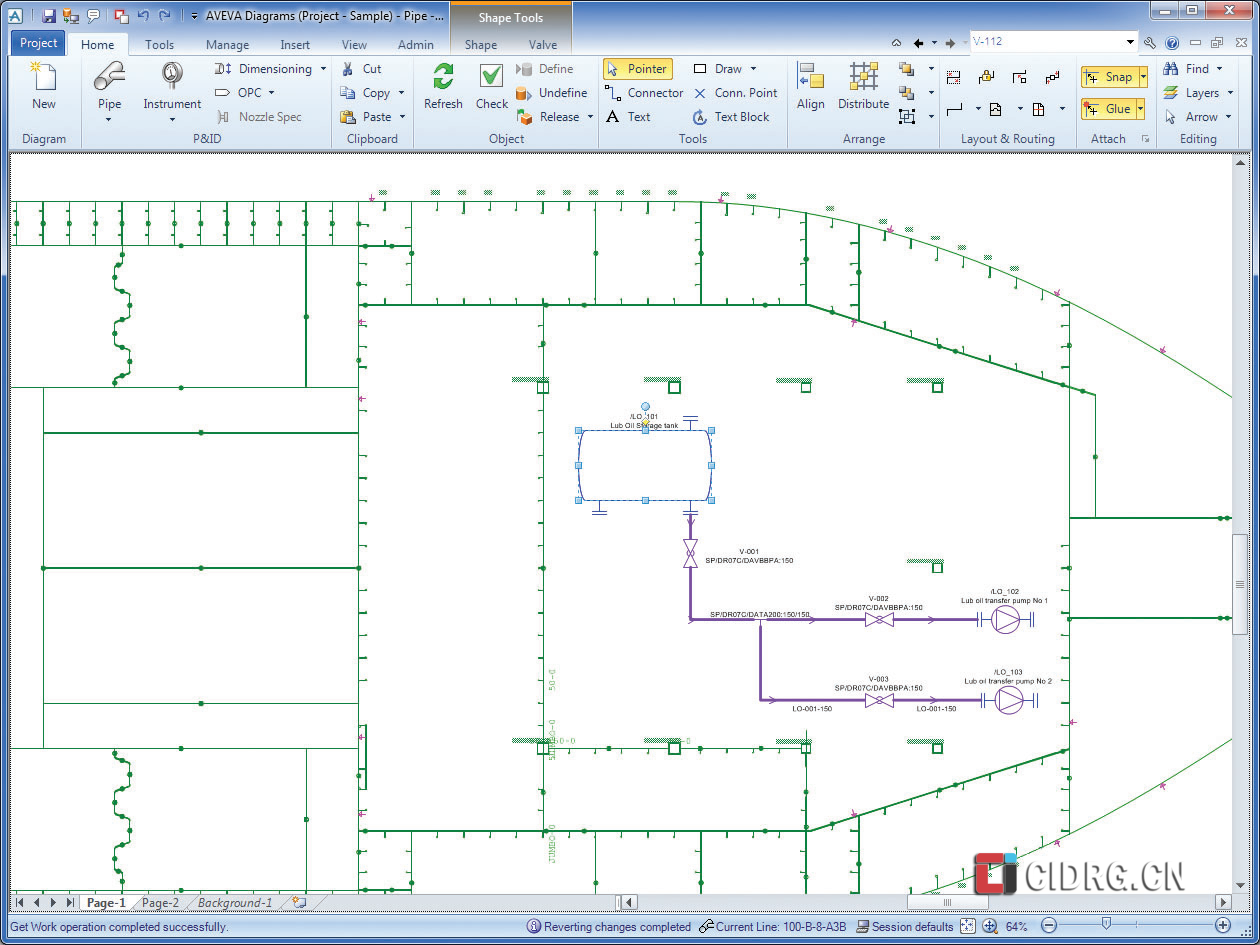Viewport: 1260px width, 945px height.
Task: Open the Project tab
Action: [x=38, y=43]
